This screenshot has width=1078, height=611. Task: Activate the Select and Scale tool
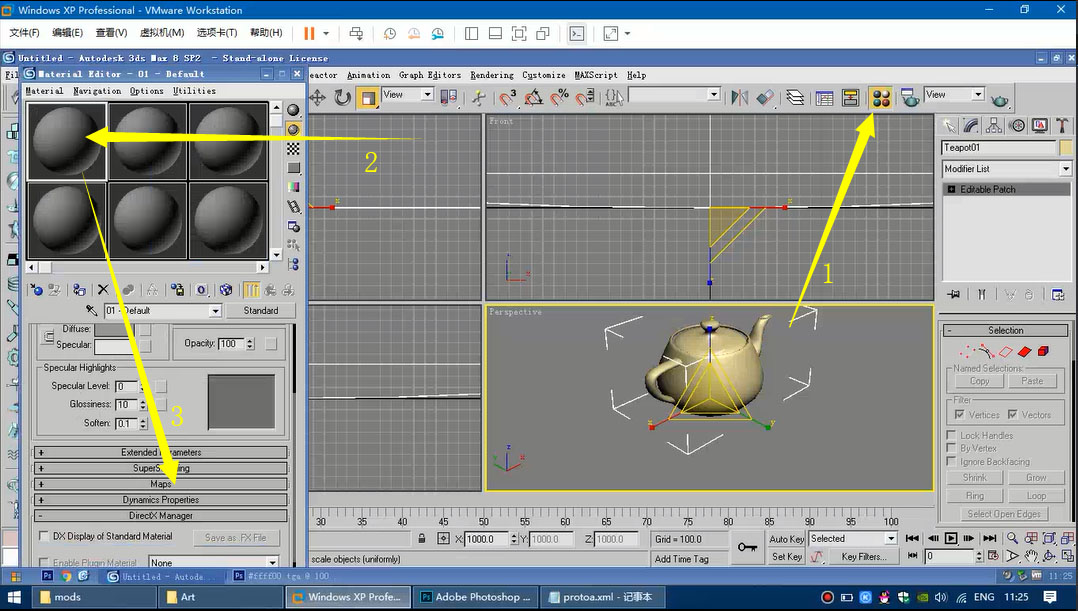click(368, 98)
